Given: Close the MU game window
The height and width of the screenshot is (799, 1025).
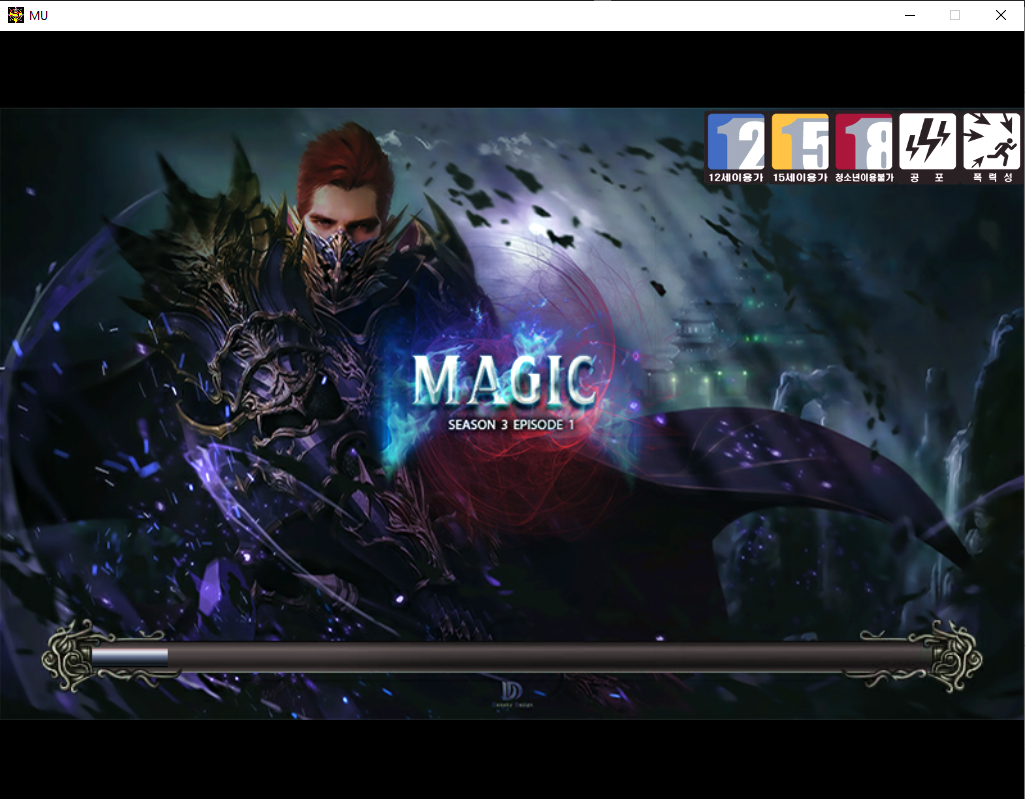Looking at the screenshot, I should pos(1001,16).
